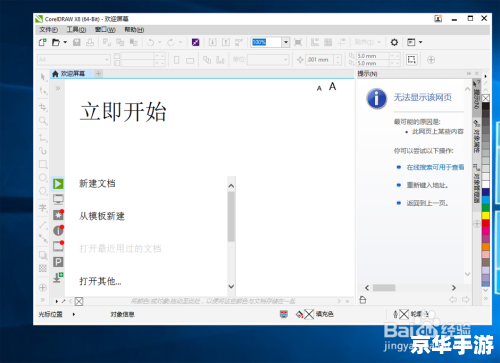The width and height of the screenshot is (500, 363).
Task: Click the Open folder icon in the toolbar
Action: 56,42
